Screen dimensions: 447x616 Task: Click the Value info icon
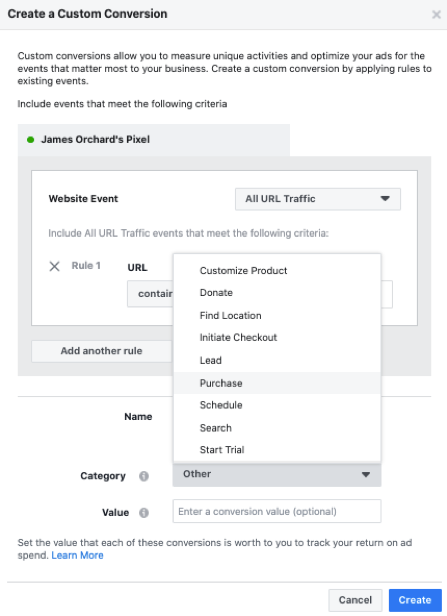coord(144,513)
